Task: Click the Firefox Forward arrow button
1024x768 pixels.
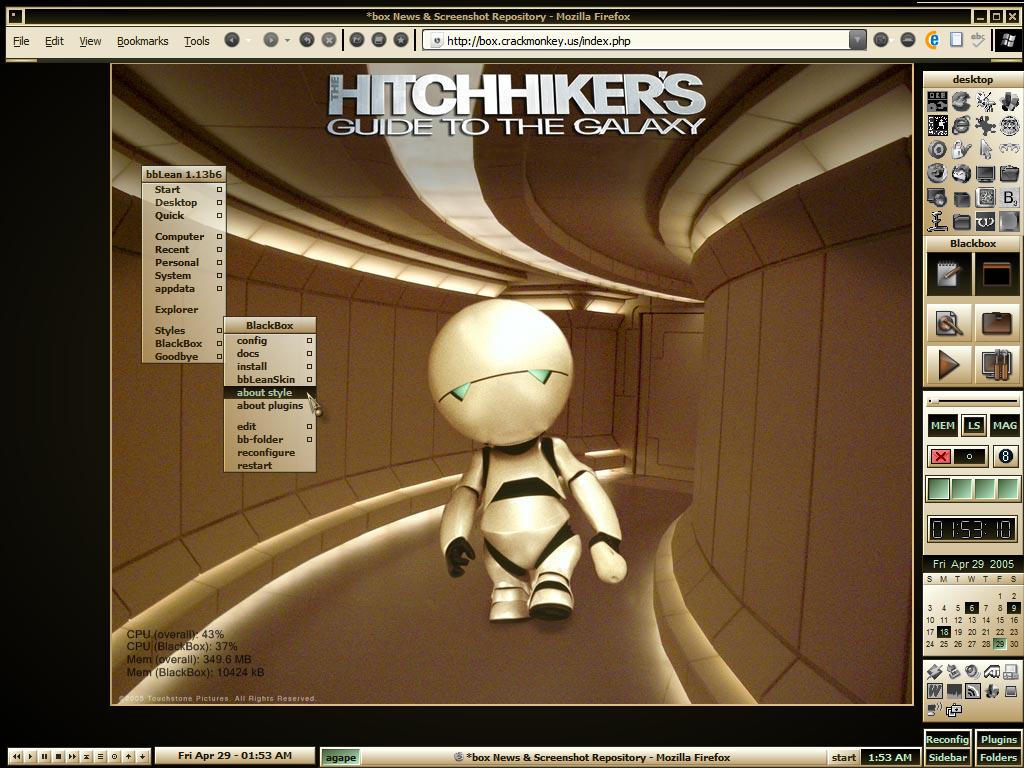Action: click(x=270, y=40)
